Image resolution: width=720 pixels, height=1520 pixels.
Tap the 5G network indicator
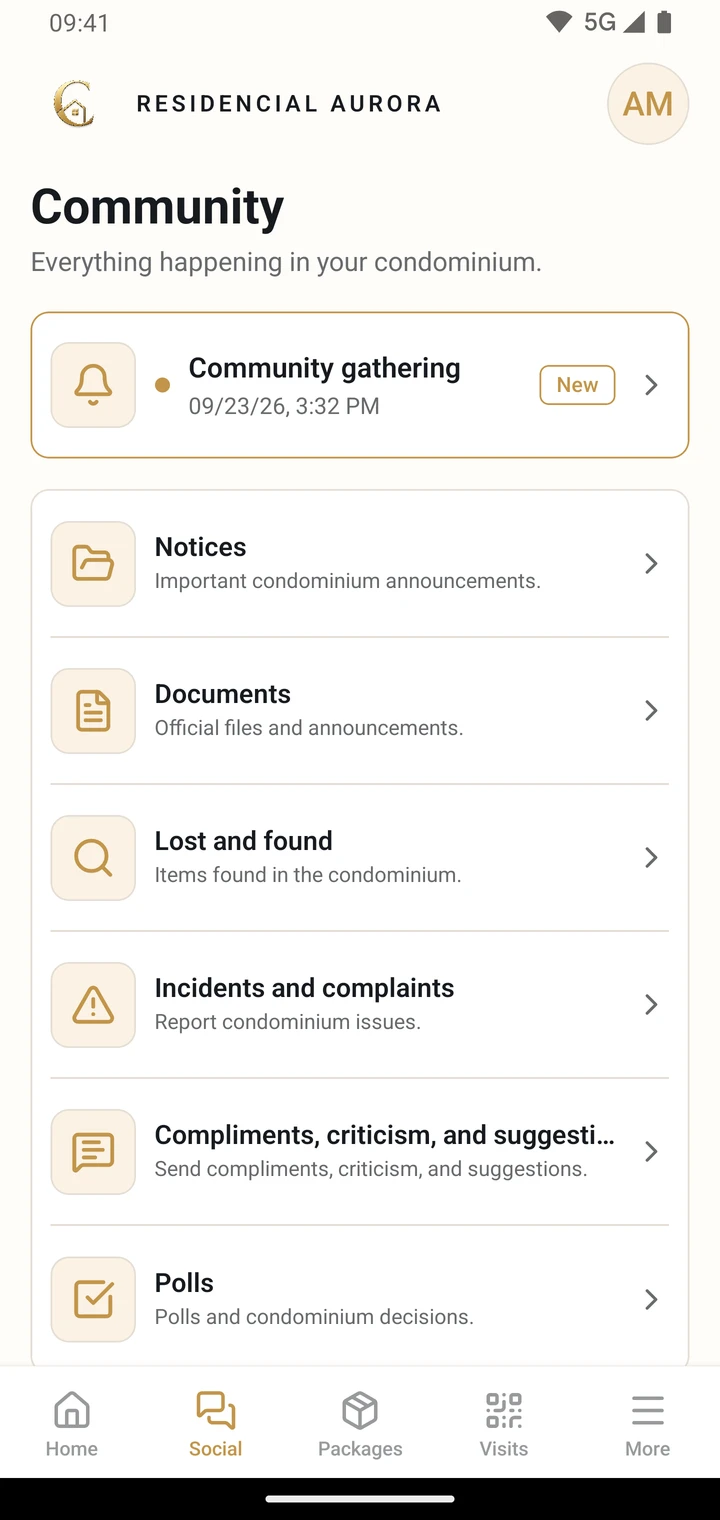(x=600, y=22)
